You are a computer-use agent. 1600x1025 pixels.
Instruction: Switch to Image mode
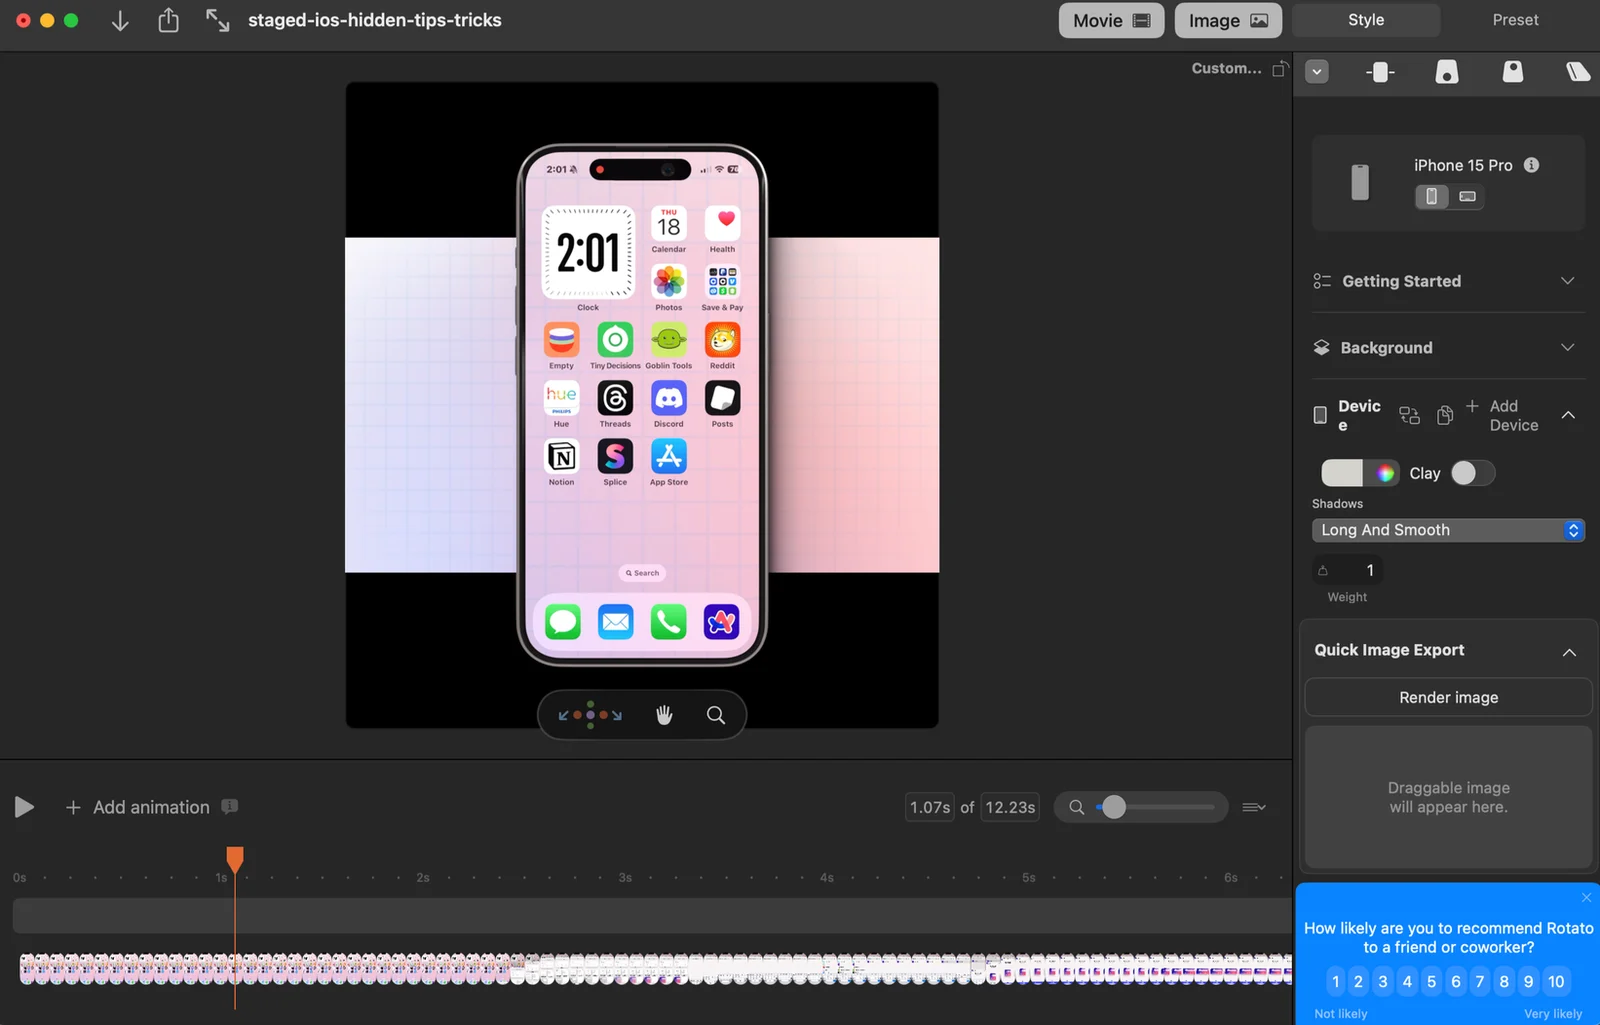pyautogui.click(x=1228, y=20)
